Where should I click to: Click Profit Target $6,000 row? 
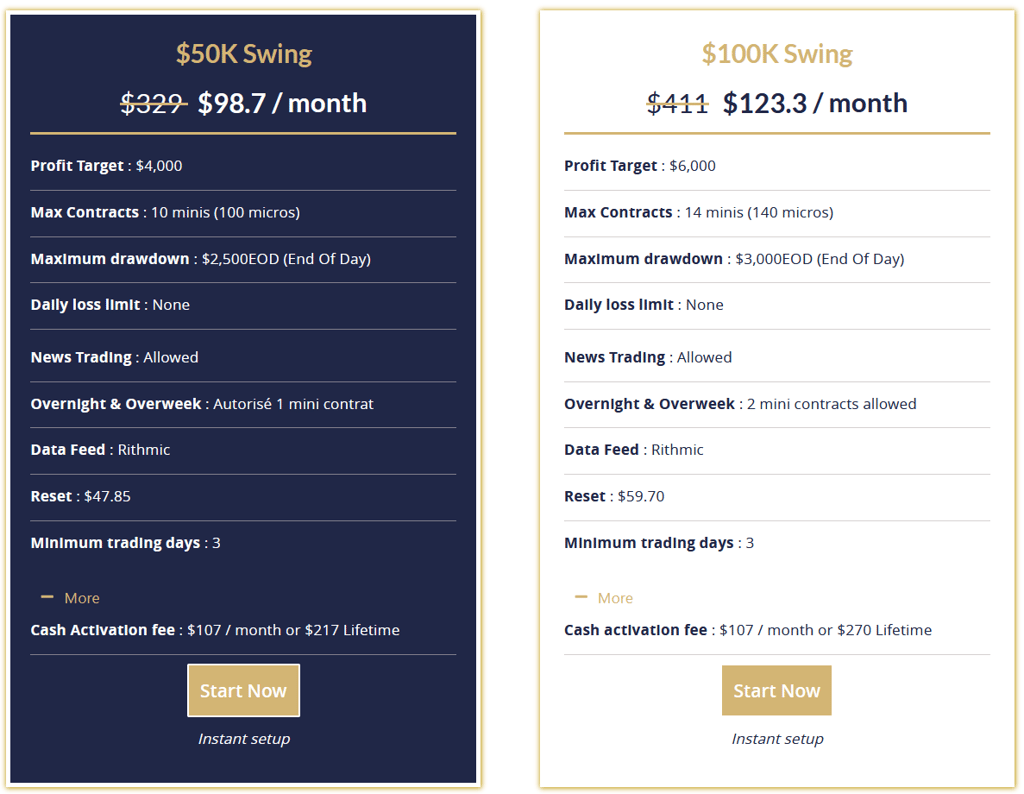coord(777,166)
